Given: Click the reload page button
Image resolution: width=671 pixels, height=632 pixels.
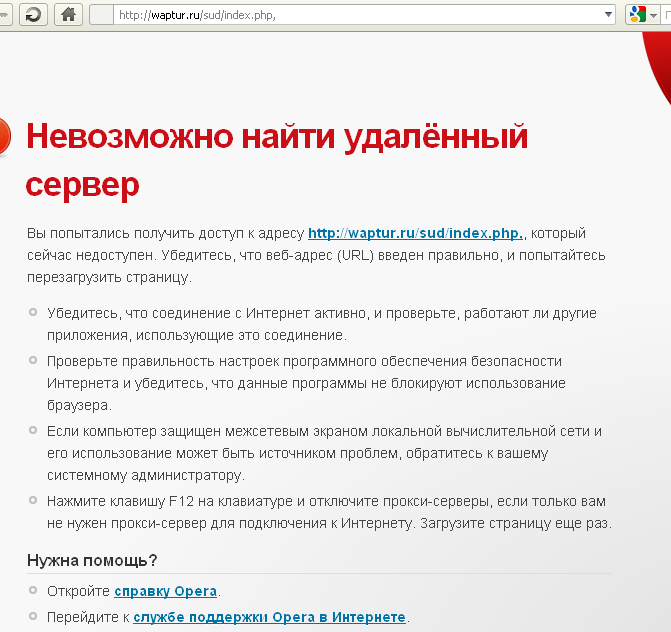Looking at the screenshot, I should coord(33,15).
